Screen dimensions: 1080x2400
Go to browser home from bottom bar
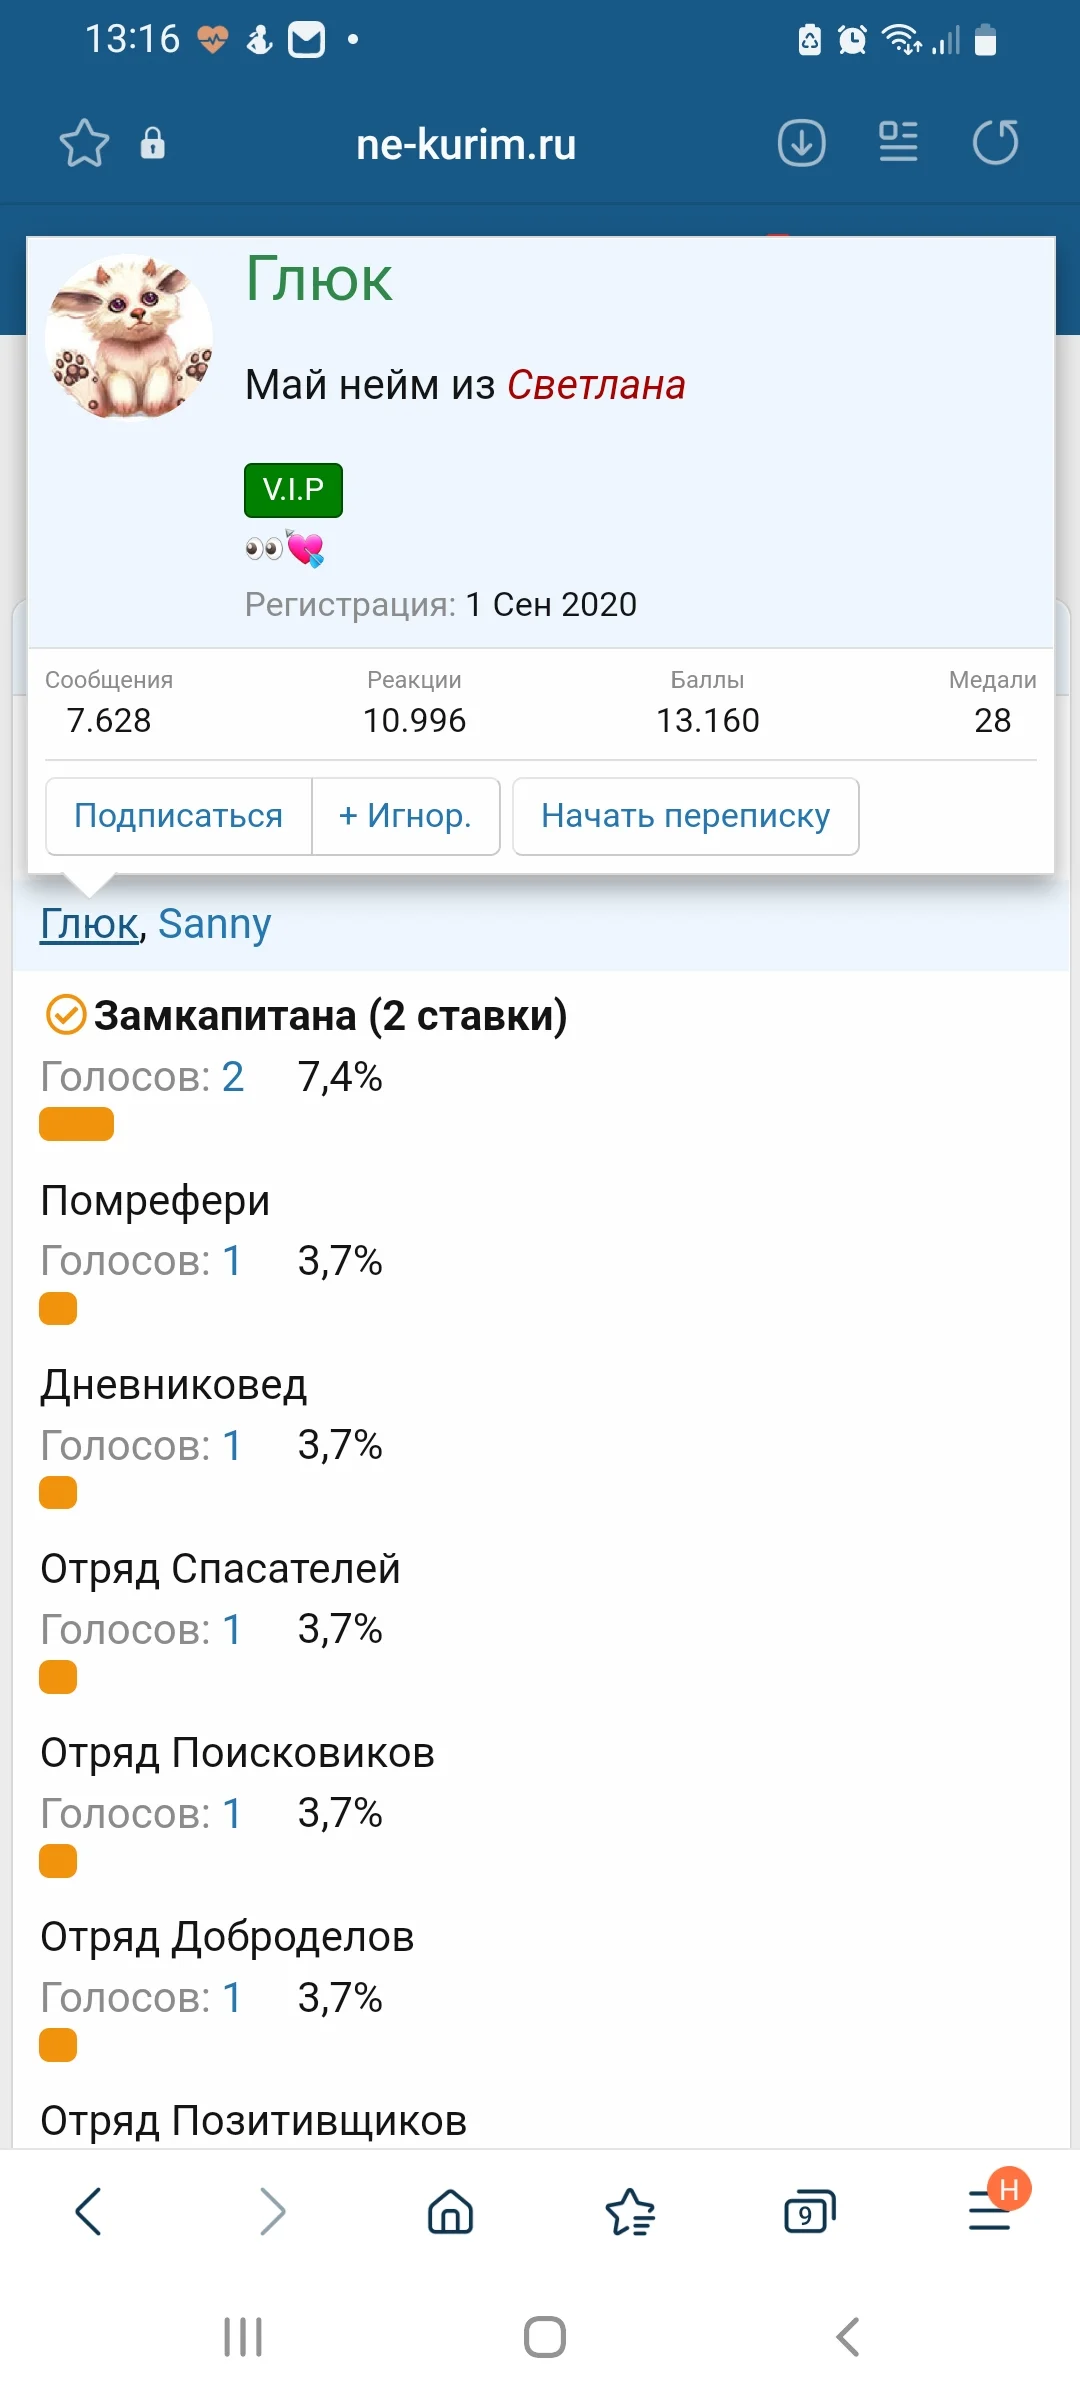449,2211
